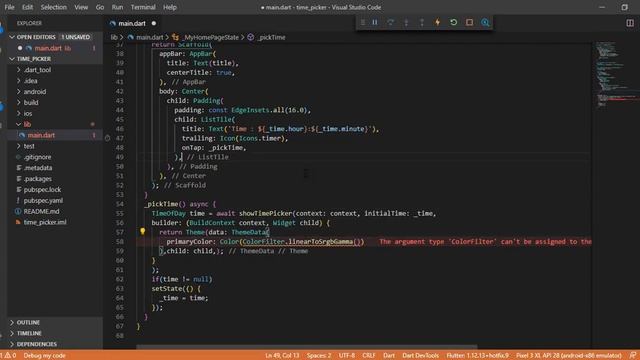Open the File menu
Viewport: 640px width, 360px height.
[9, 7]
